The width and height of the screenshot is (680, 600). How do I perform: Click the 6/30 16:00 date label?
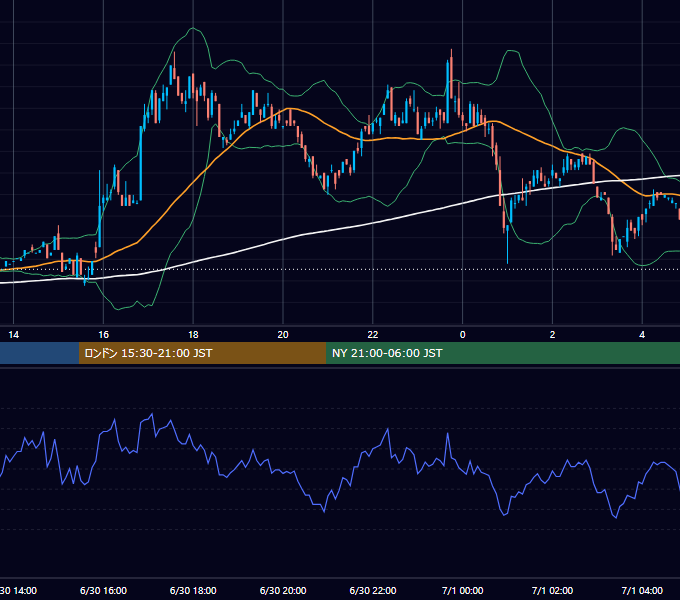click(x=103, y=590)
